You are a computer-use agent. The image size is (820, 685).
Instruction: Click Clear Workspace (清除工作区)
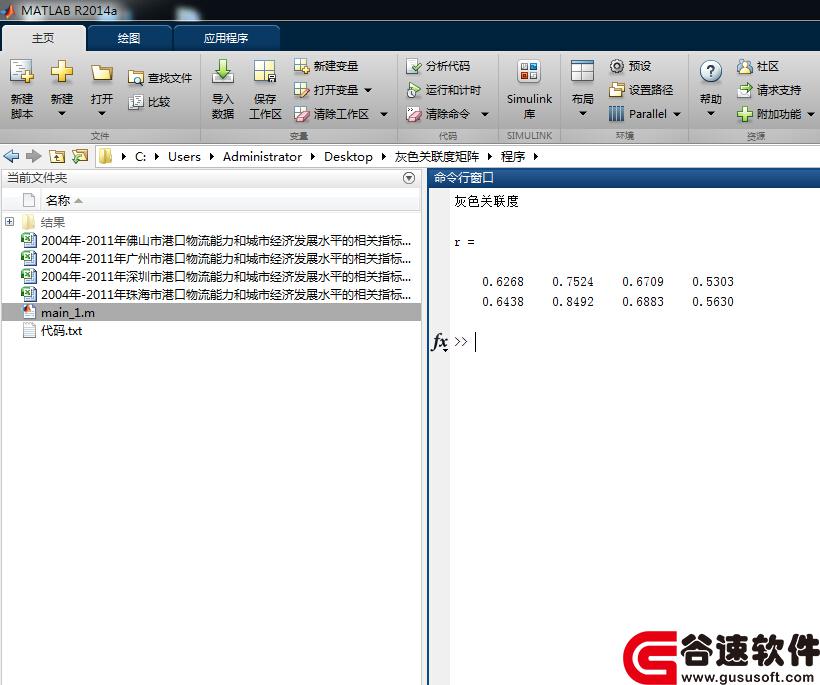(x=332, y=114)
